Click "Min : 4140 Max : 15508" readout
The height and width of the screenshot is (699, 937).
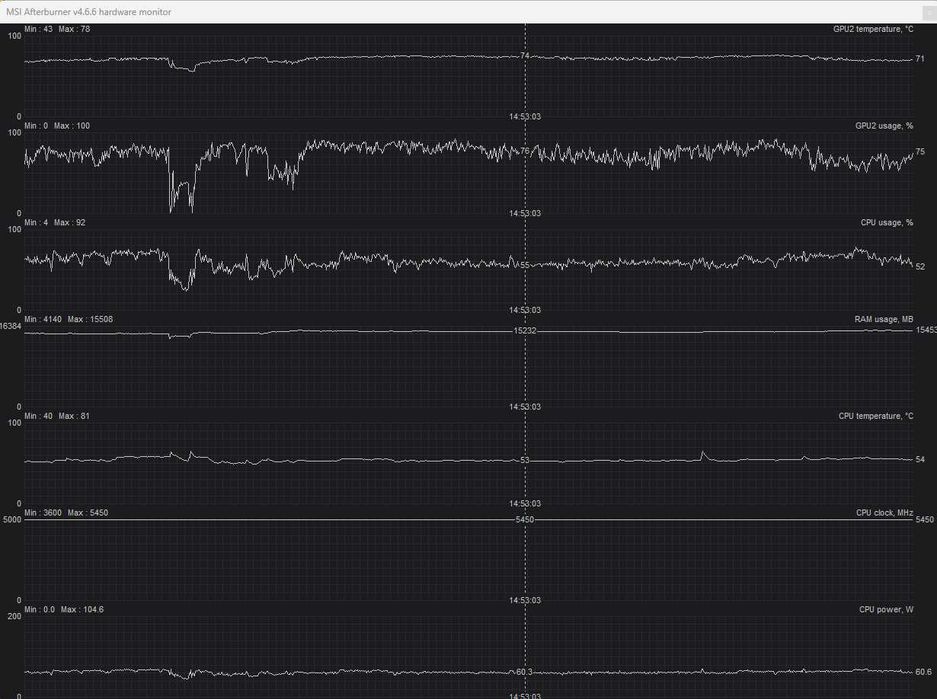pos(69,320)
